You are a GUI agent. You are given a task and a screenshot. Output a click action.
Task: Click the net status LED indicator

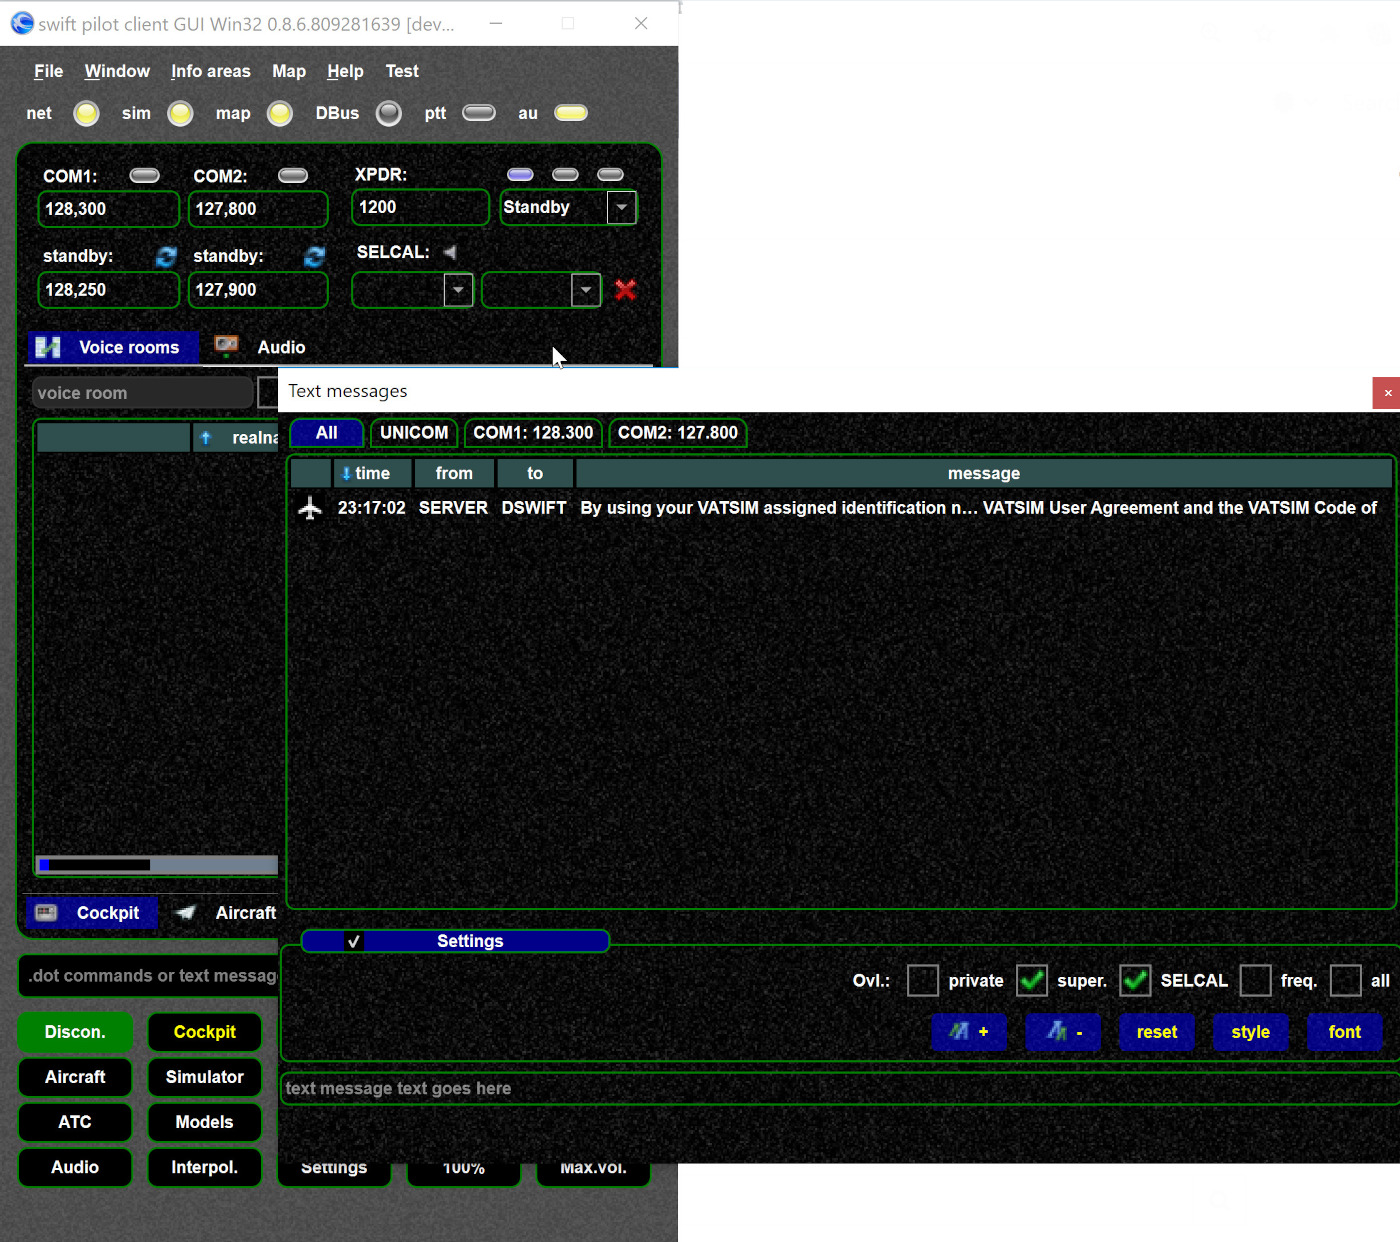(x=87, y=114)
